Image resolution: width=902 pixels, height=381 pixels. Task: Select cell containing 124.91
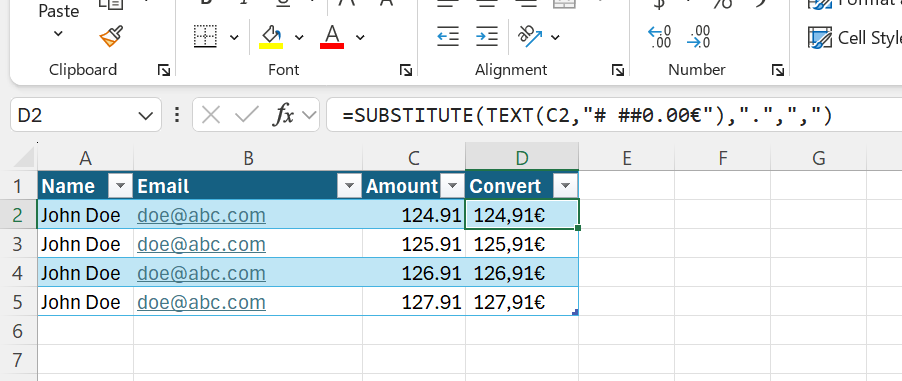click(414, 215)
